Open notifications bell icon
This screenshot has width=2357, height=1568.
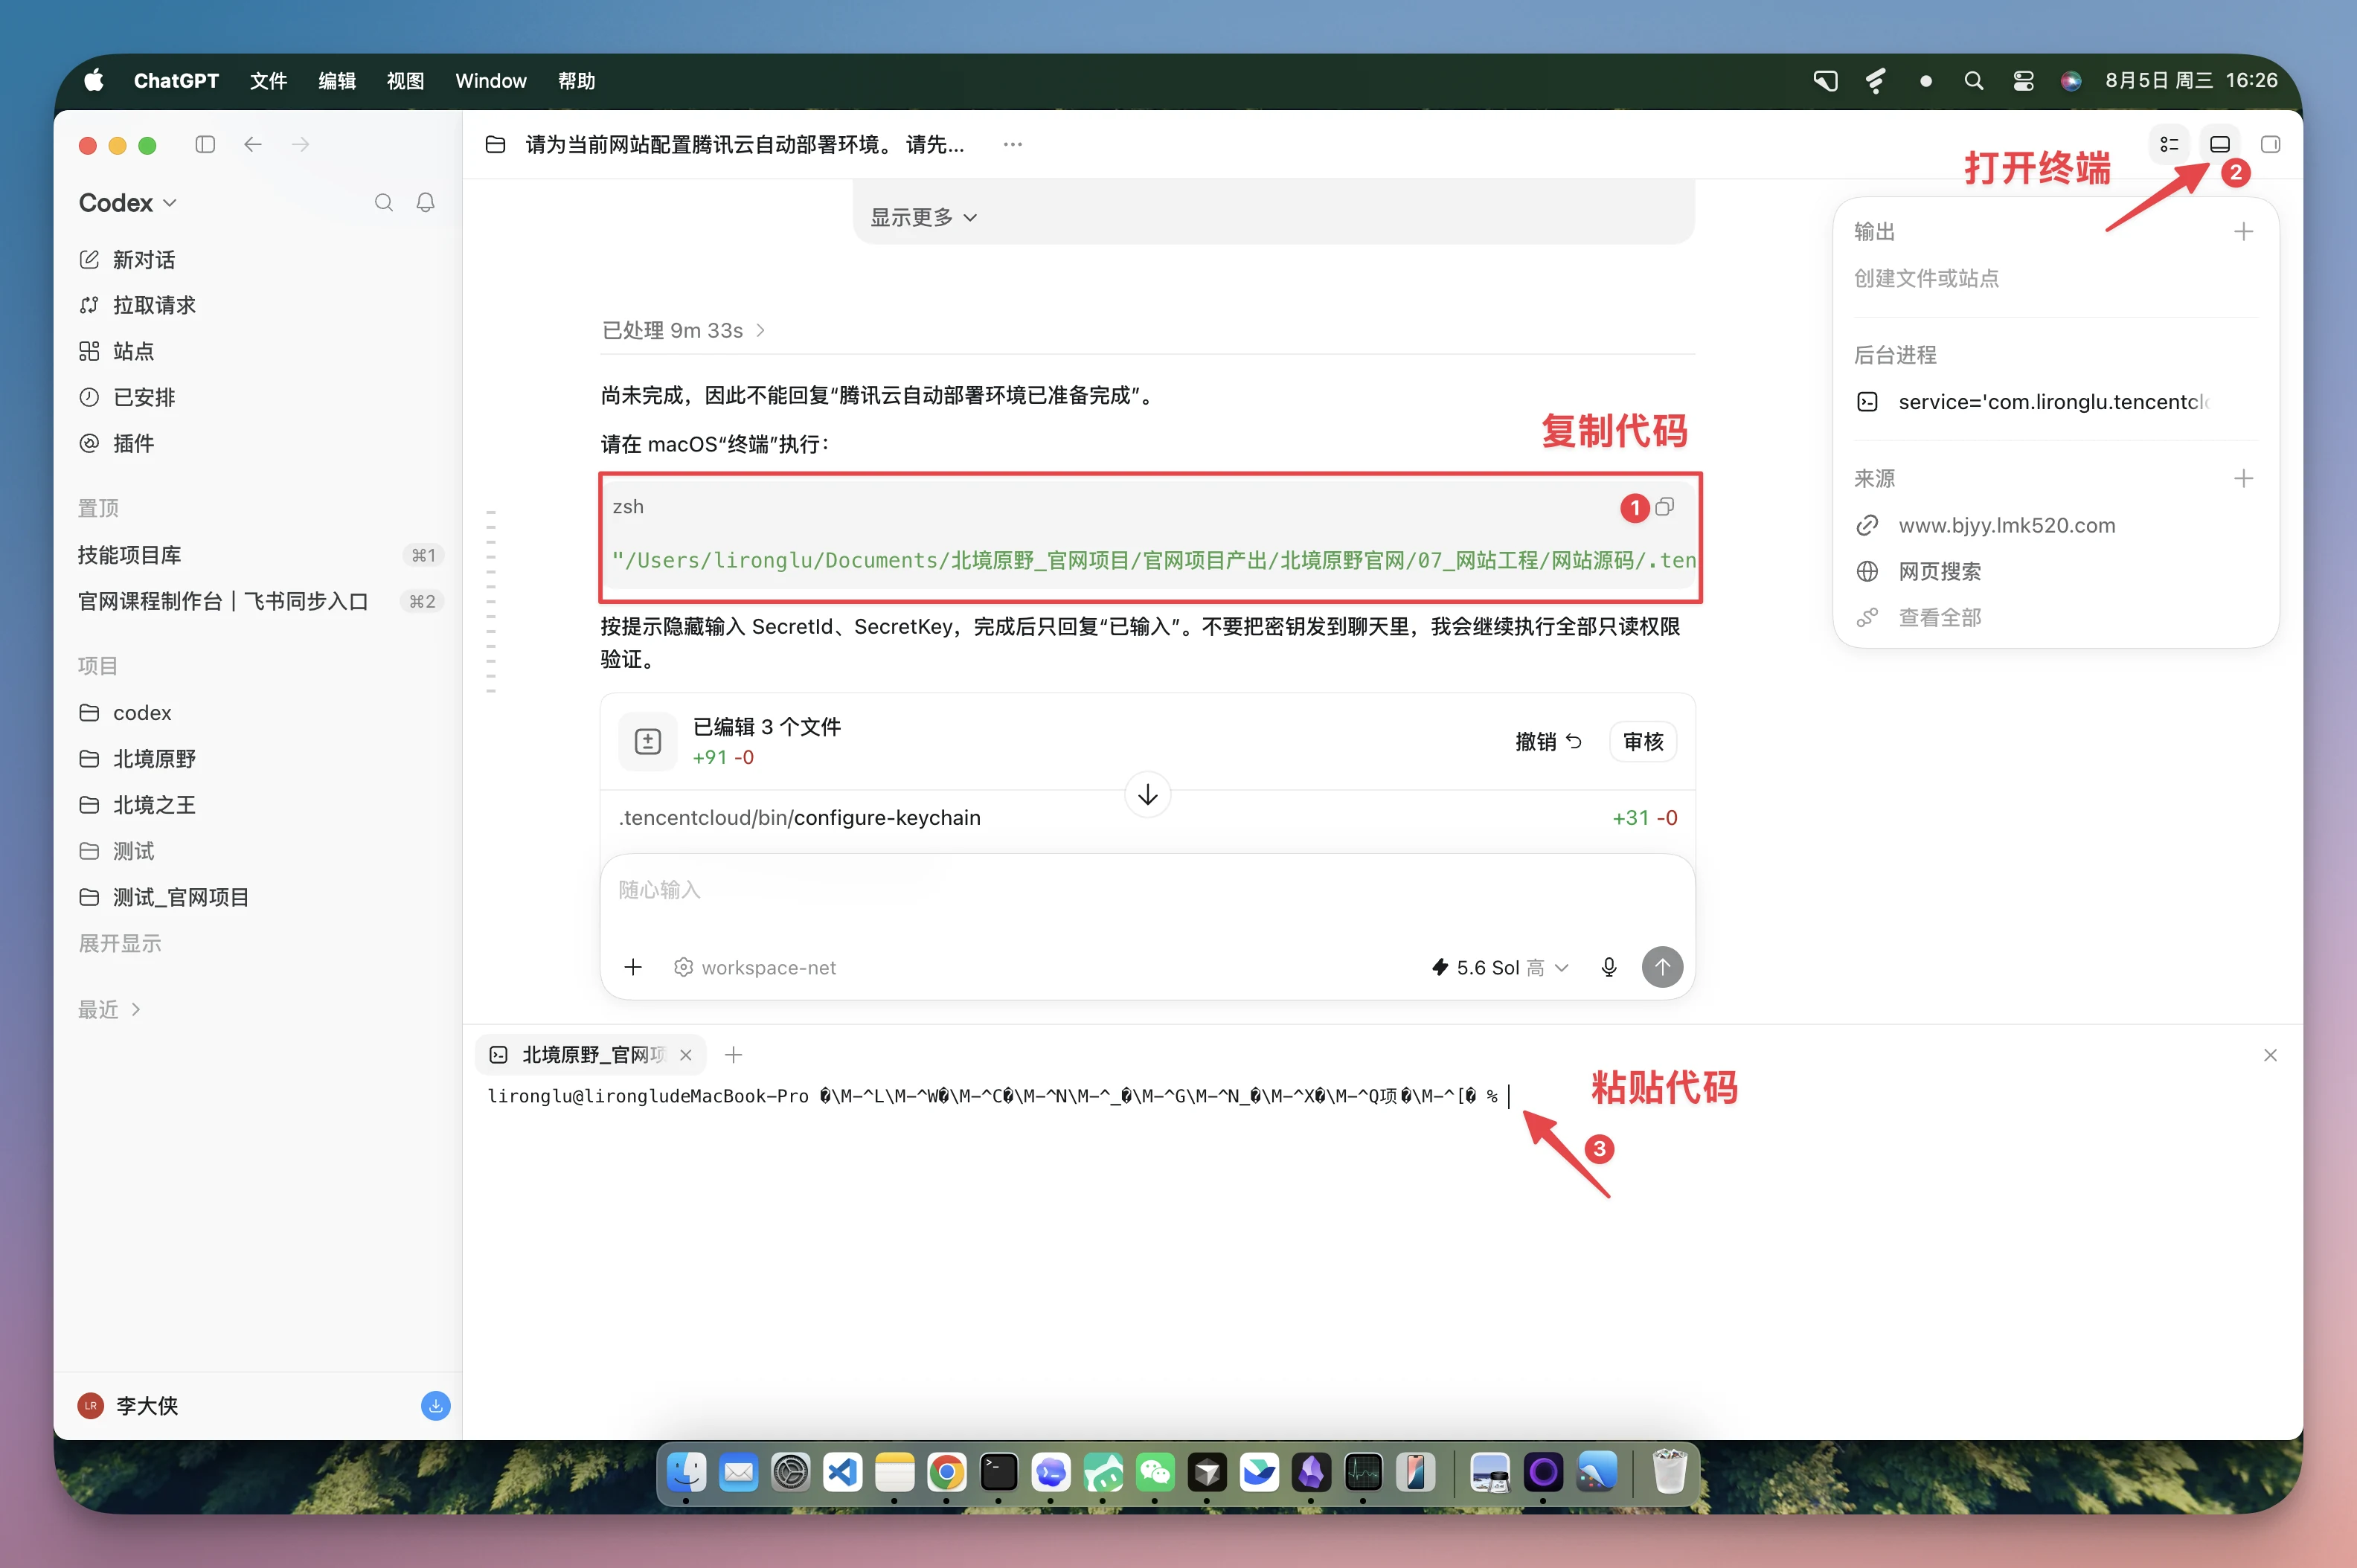[426, 203]
